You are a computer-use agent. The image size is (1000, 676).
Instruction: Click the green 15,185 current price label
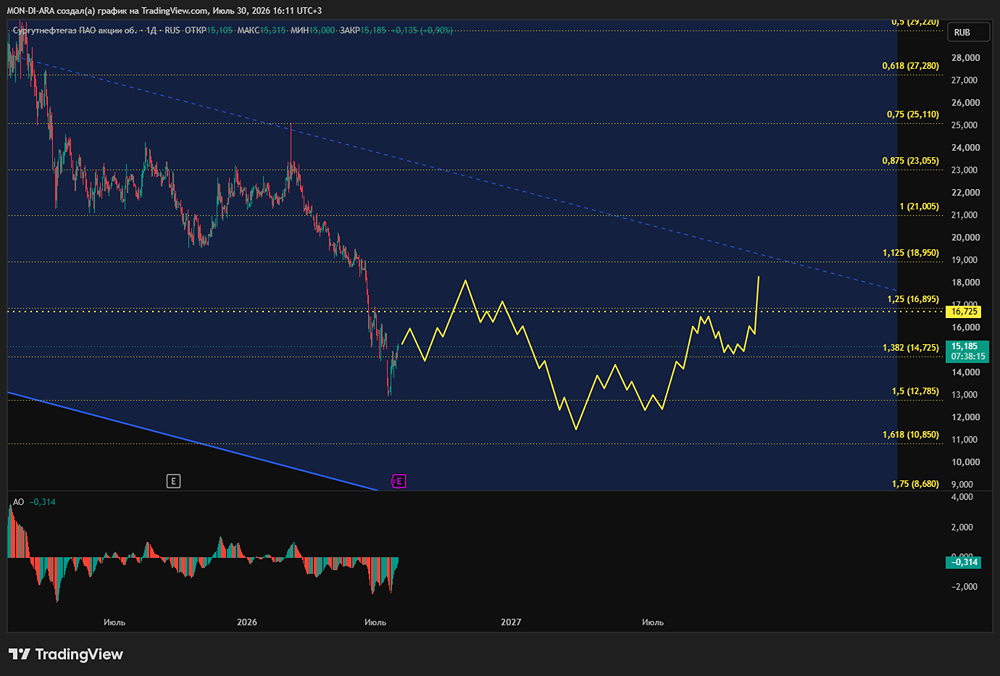point(967,351)
